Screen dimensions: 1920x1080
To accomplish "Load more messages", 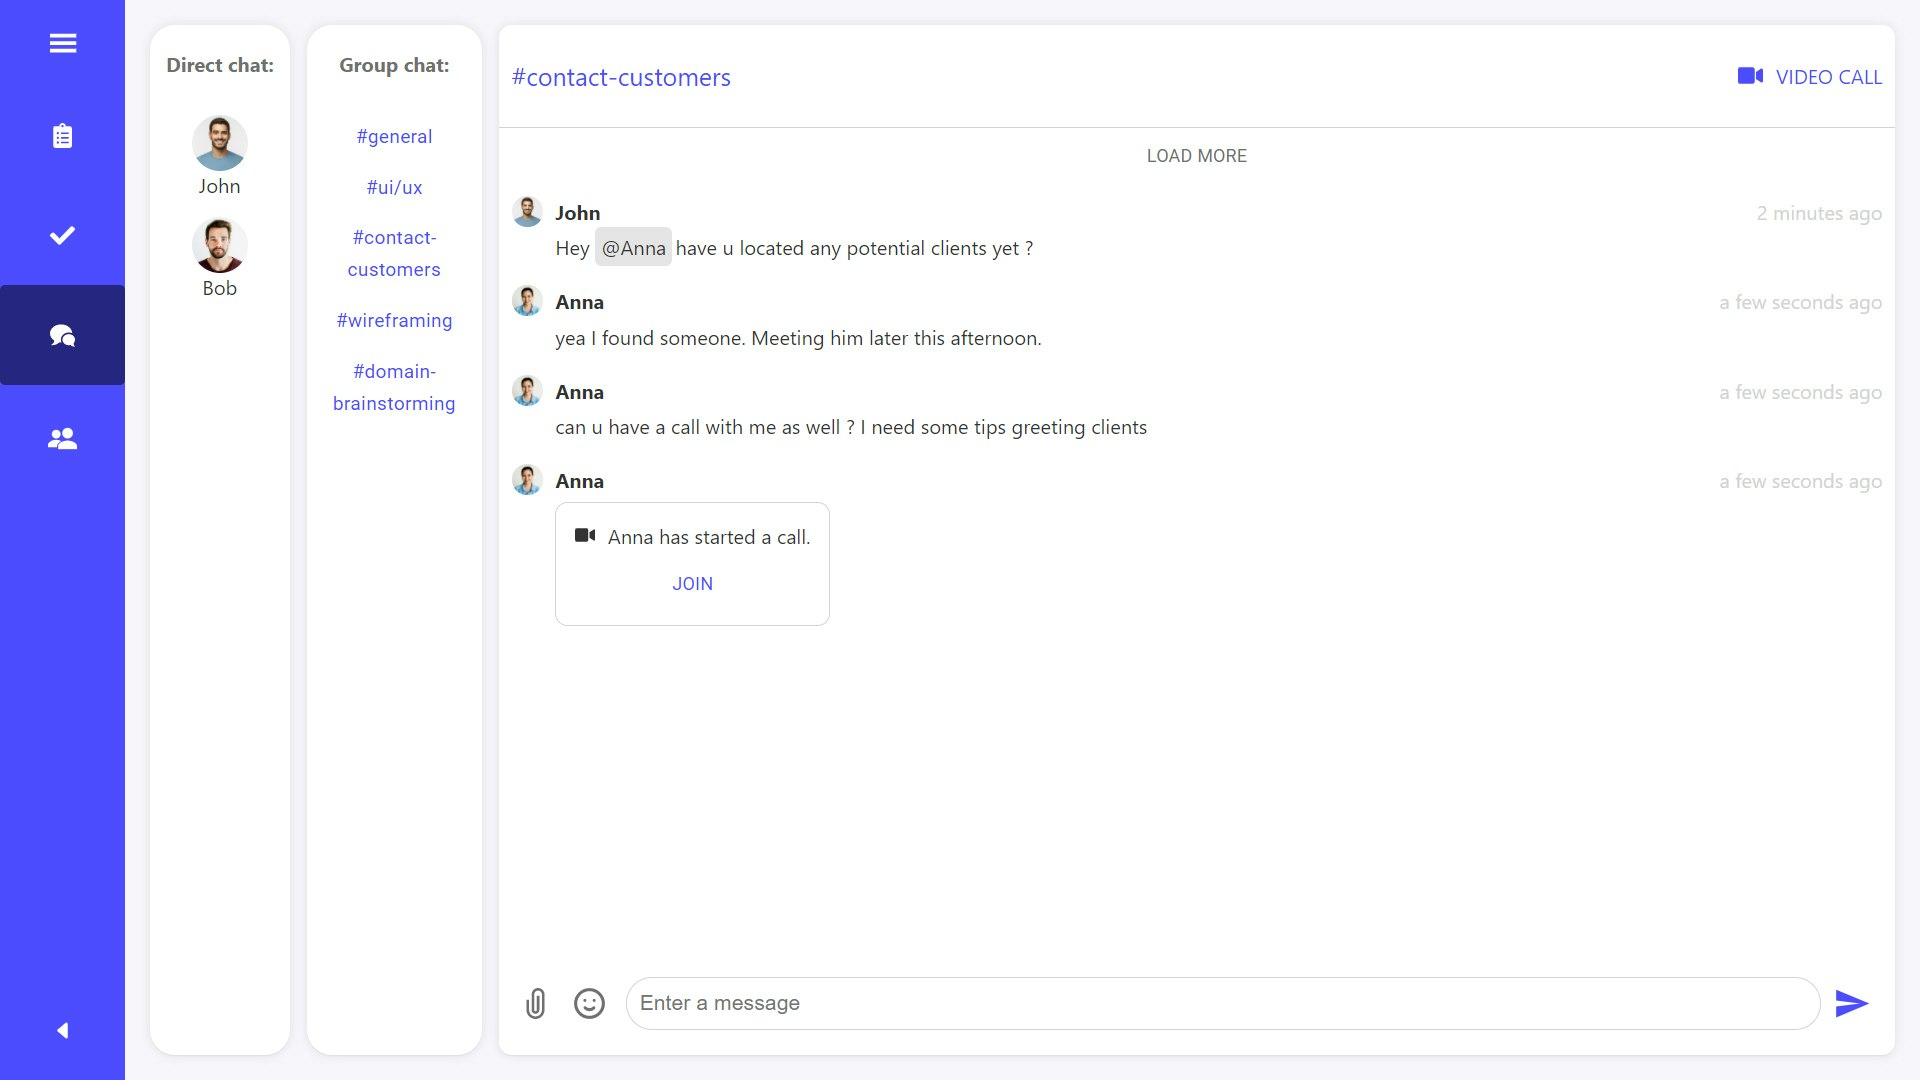I will coord(1196,156).
